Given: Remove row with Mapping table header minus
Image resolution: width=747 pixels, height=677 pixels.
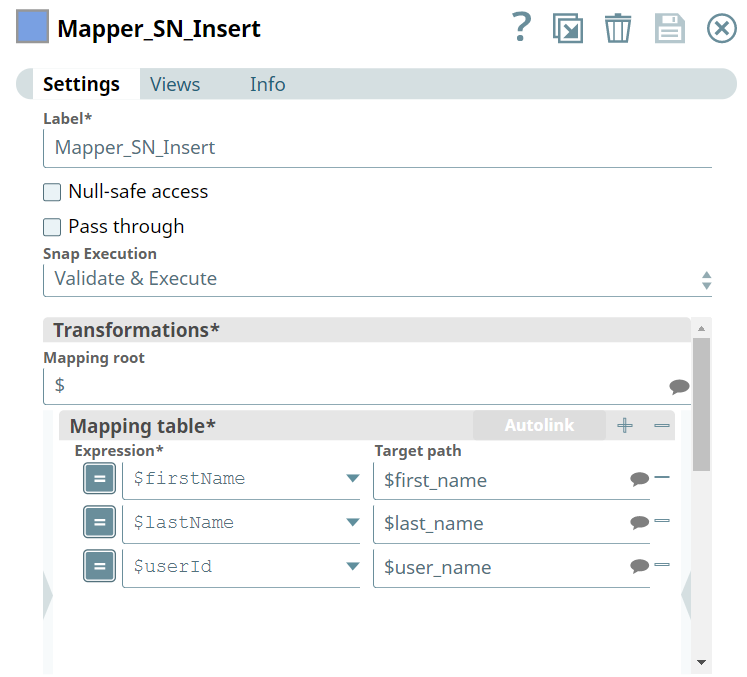Looking at the screenshot, I should [x=662, y=425].
